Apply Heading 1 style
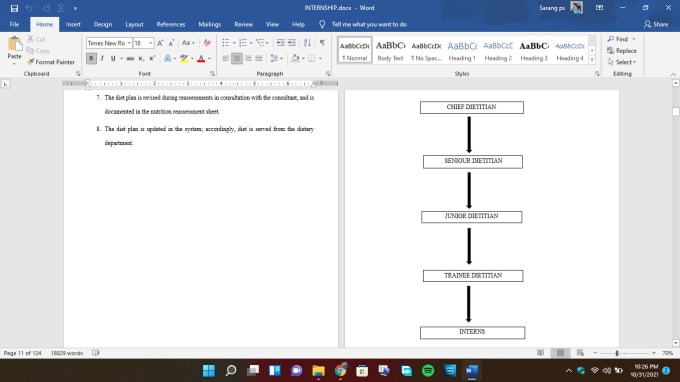680x382 pixels. pyautogui.click(x=462, y=50)
